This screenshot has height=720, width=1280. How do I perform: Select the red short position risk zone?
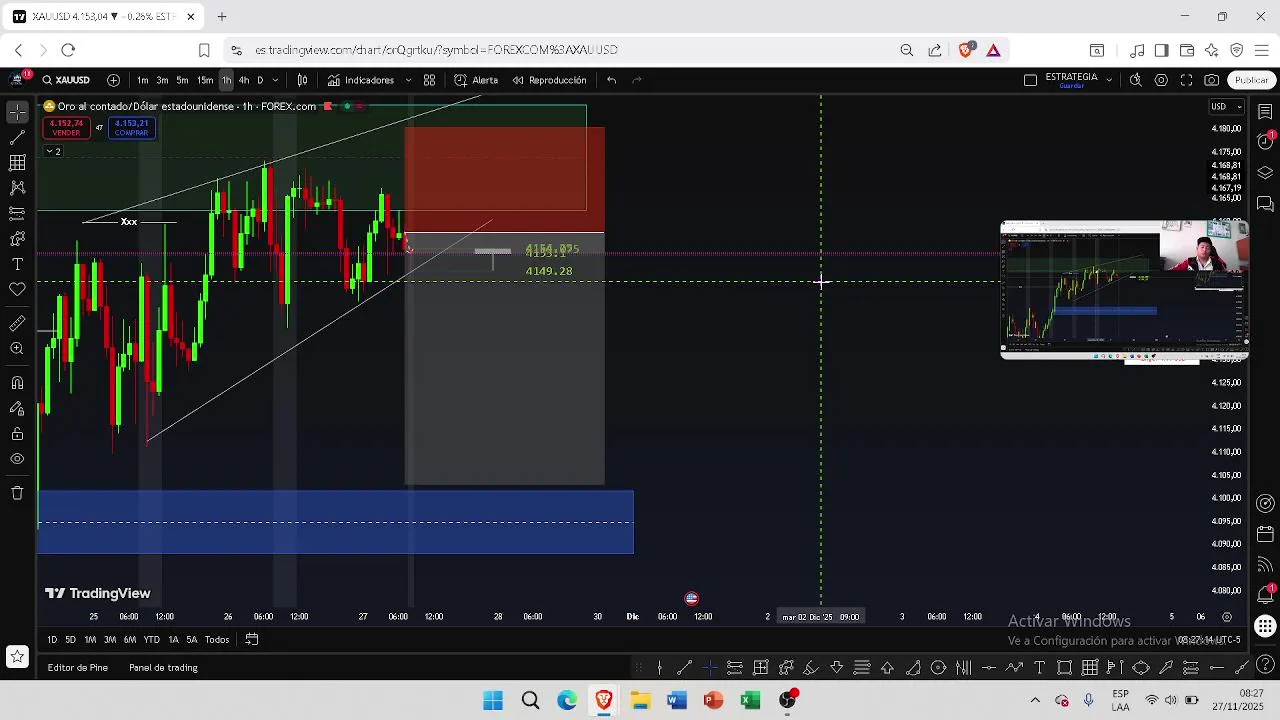point(505,180)
